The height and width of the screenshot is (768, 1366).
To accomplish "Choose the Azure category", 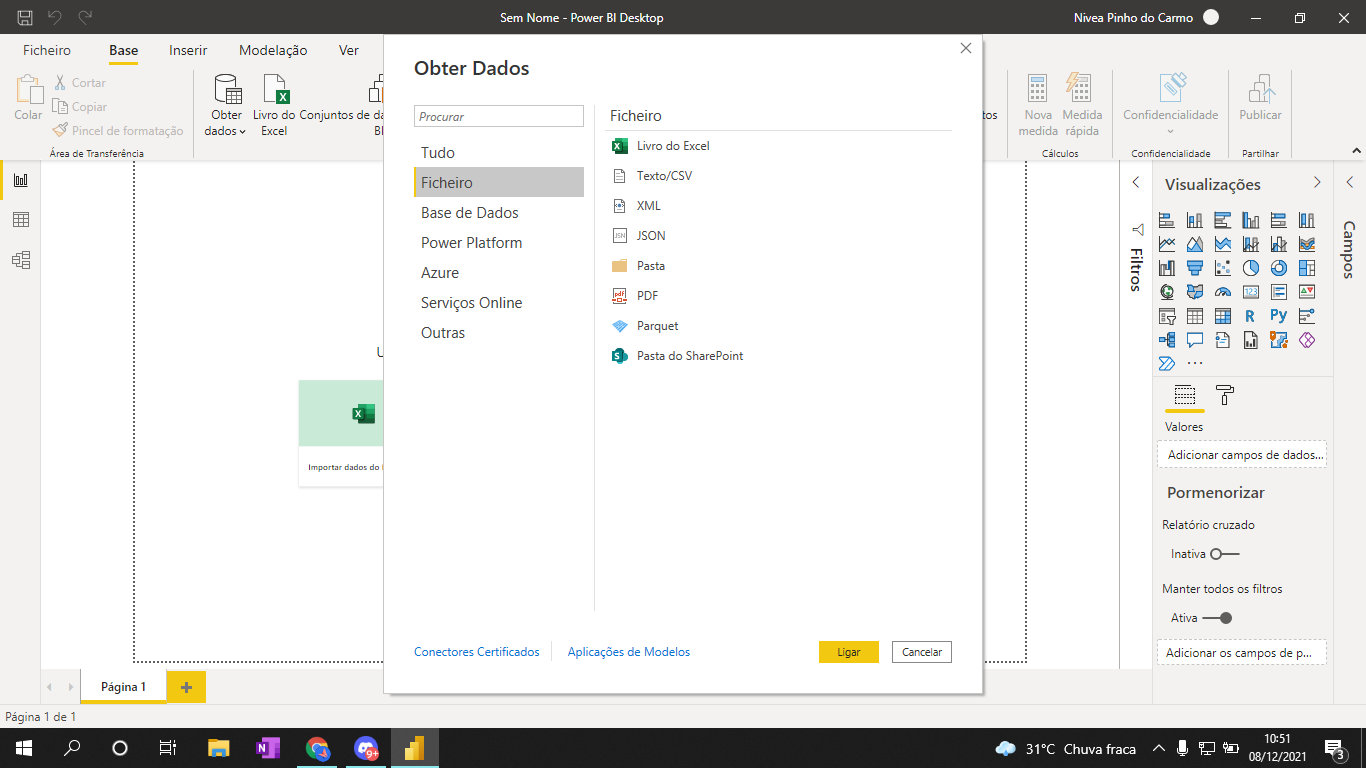I will click(499, 273).
